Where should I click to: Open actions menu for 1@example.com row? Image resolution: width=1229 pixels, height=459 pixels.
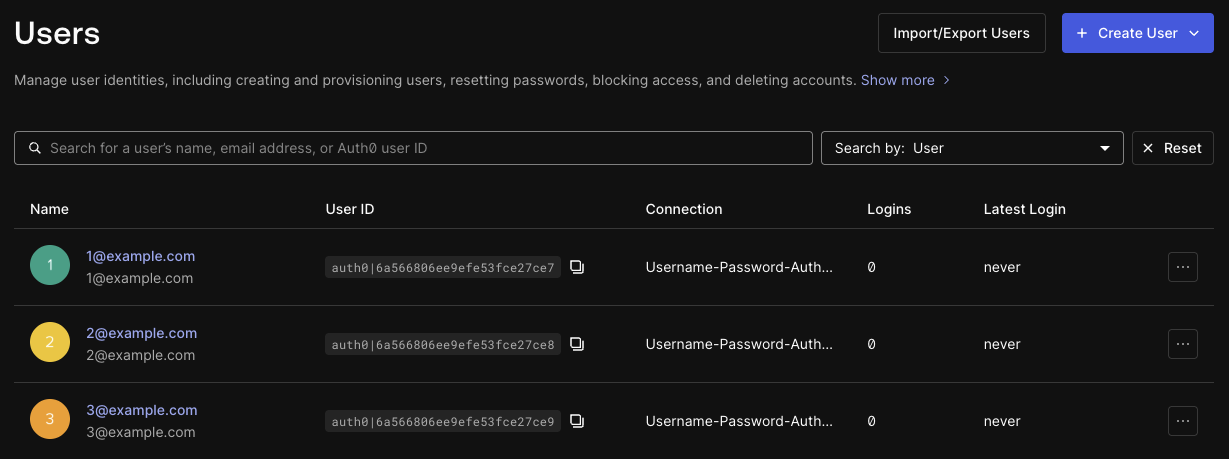[1183, 267]
